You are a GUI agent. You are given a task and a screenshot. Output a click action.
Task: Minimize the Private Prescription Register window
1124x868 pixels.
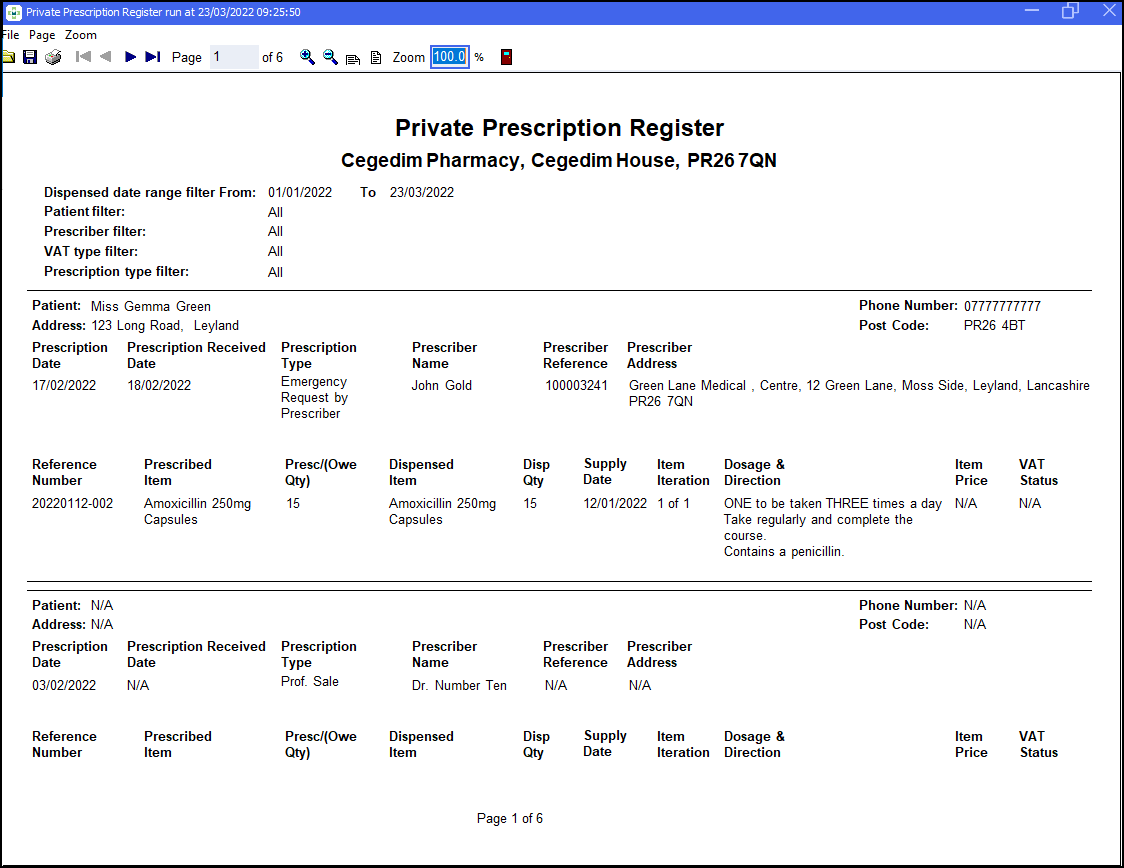tap(1032, 11)
